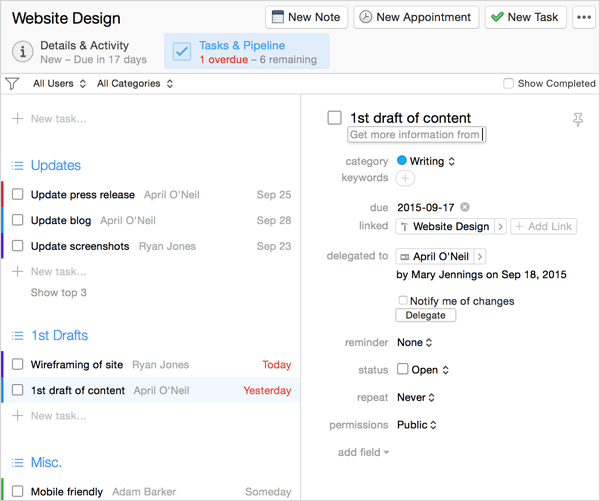Image resolution: width=600 pixels, height=501 pixels.
Task: Click the top New task... field
Action: click(x=59, y=119)
